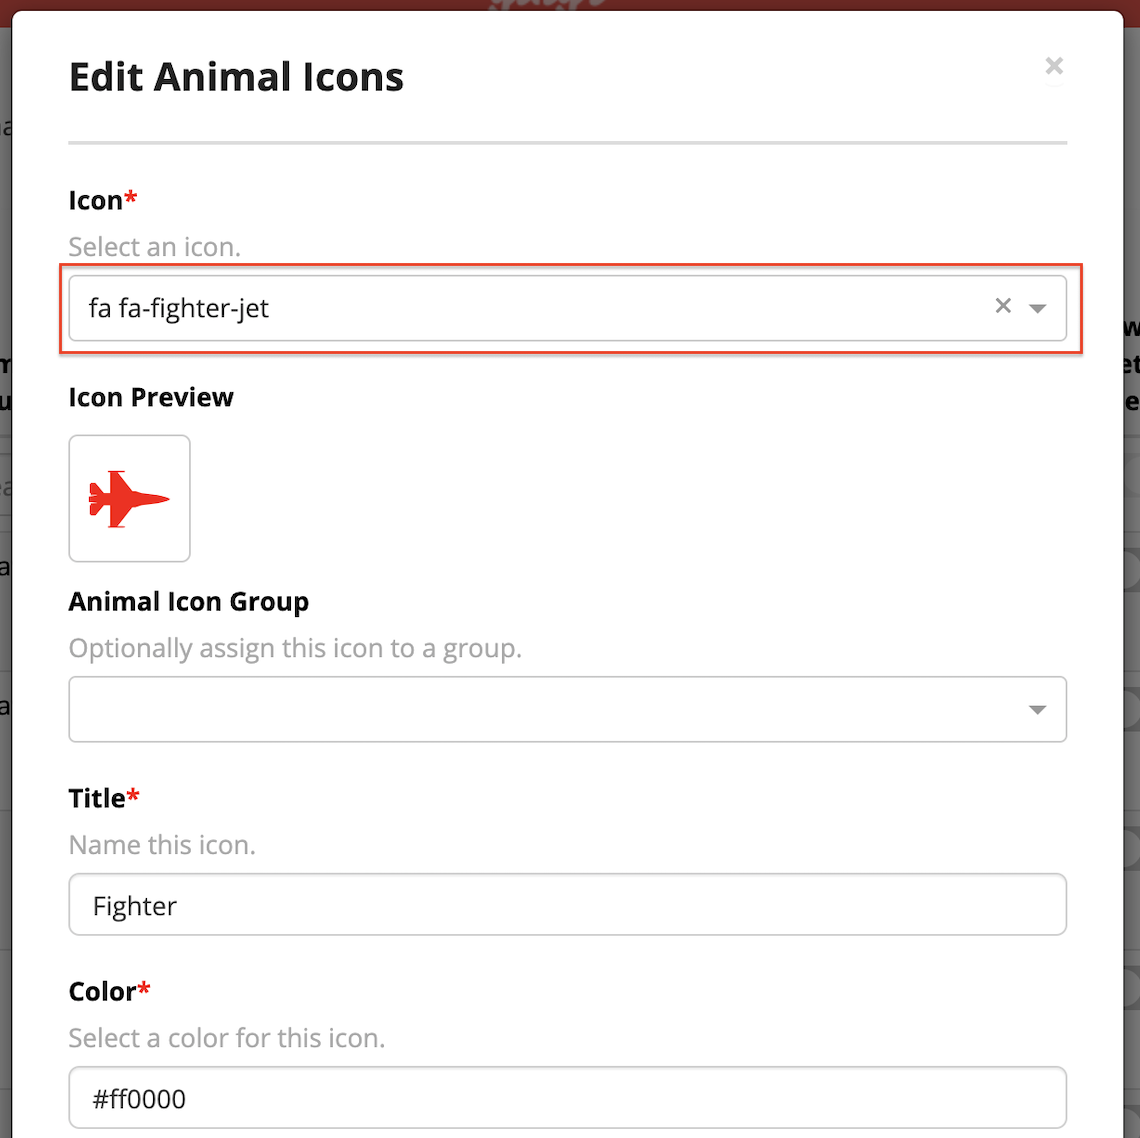
Task: Open the #ff0000 color field
Action: (x=567, y=1098)
